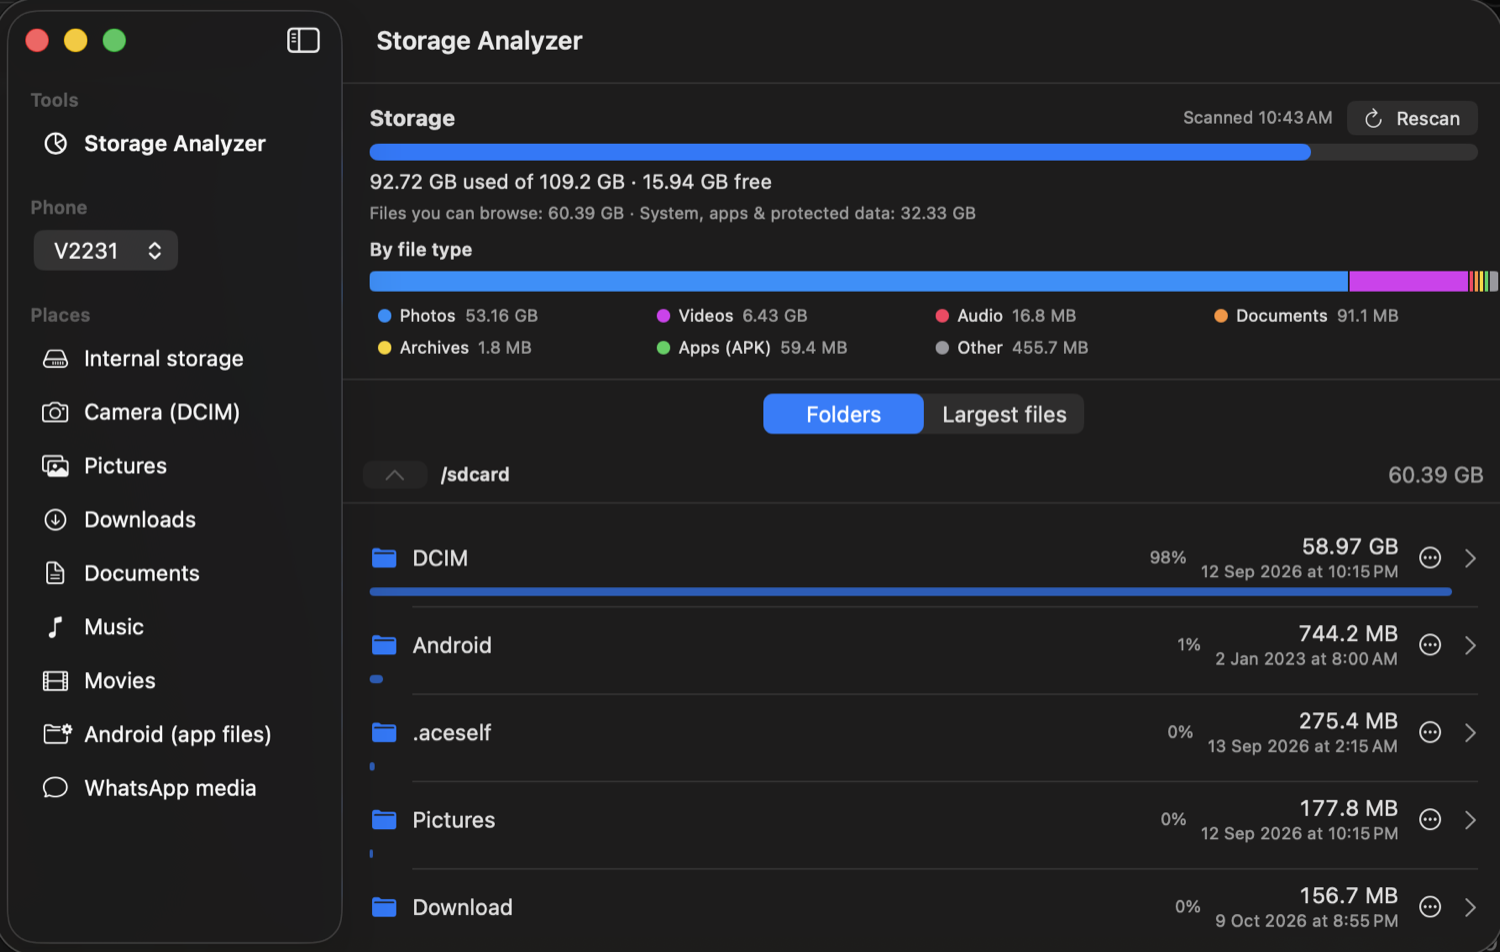The height and width of the screenshot is (952, 1500).
Task: Click the Rescan circular arrow icon
Action: click(1374, 118)
